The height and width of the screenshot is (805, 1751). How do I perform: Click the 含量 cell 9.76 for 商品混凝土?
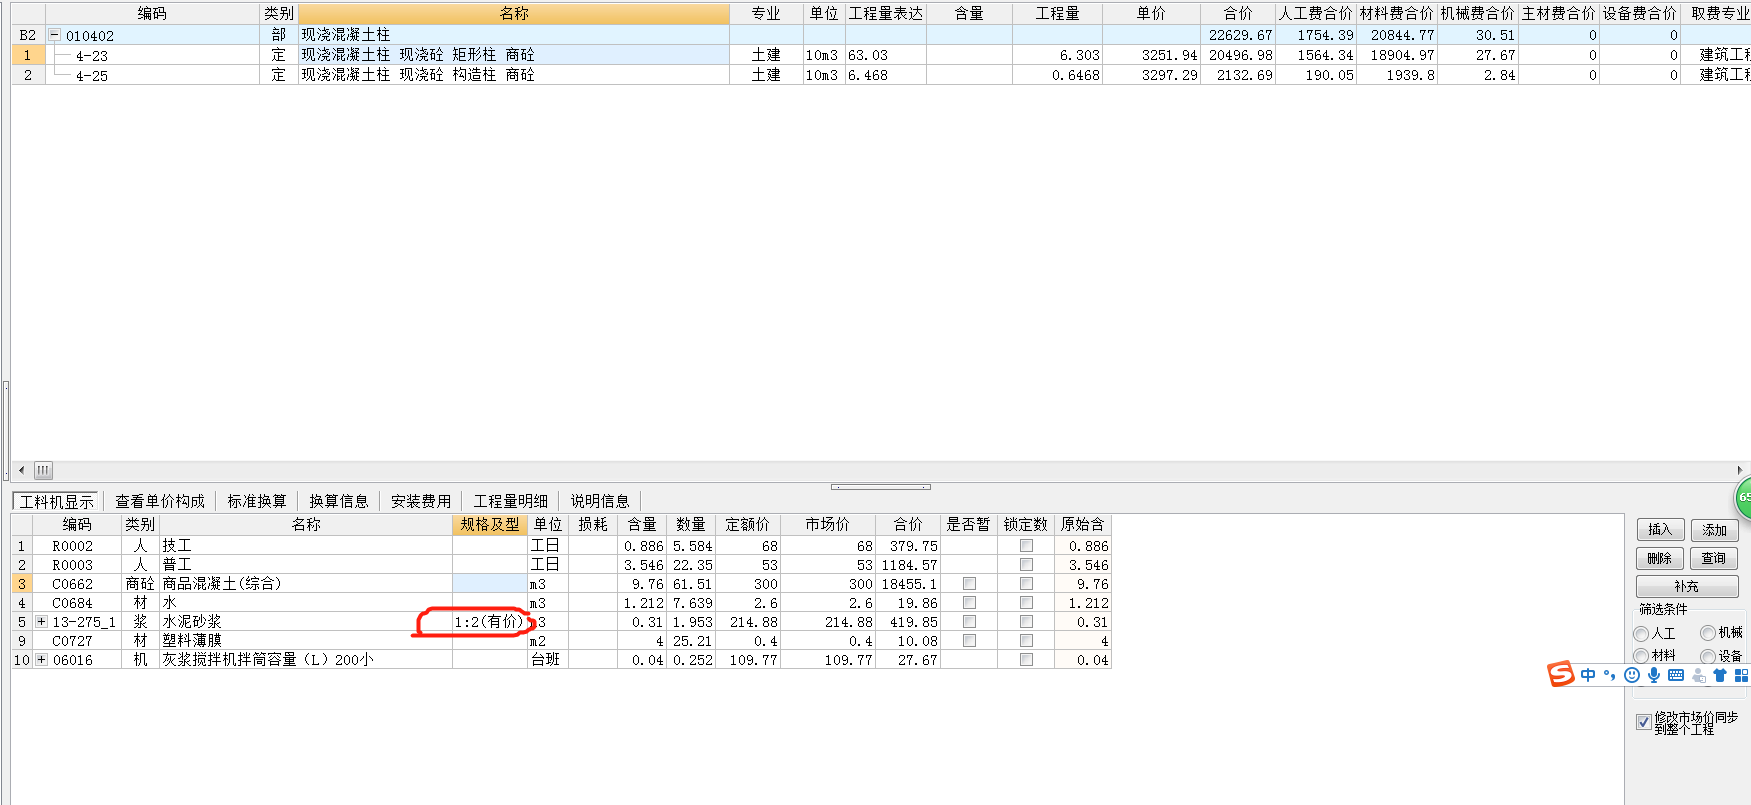coord(642,584)
